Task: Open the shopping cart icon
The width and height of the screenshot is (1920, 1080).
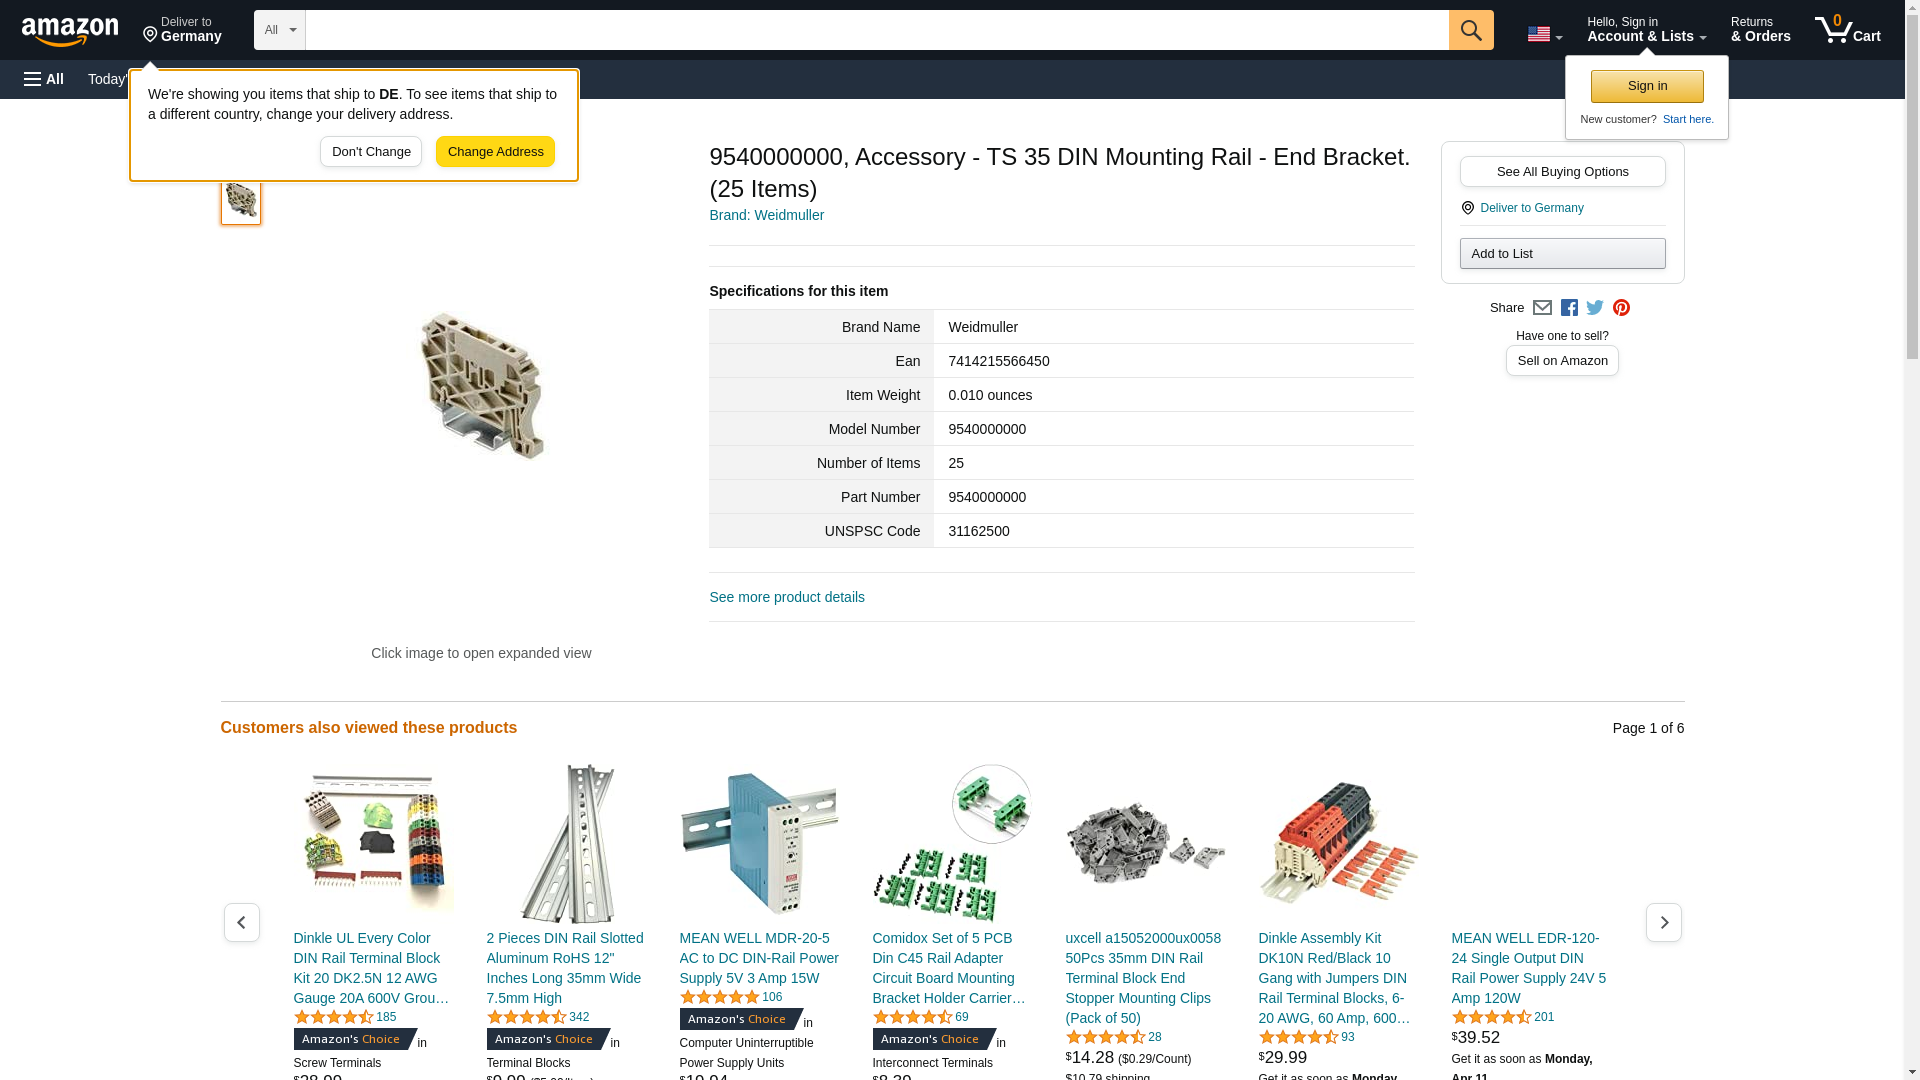Action: click(1847, 30)
